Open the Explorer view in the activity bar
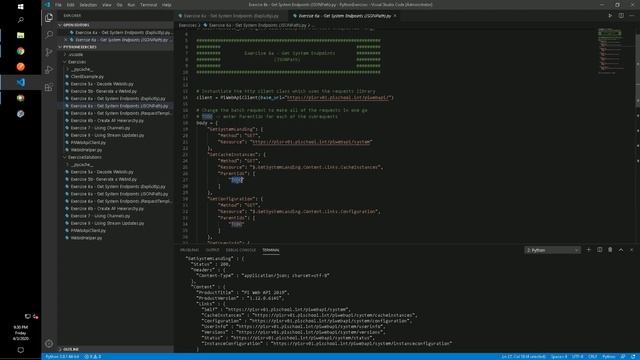 (49, 18)
